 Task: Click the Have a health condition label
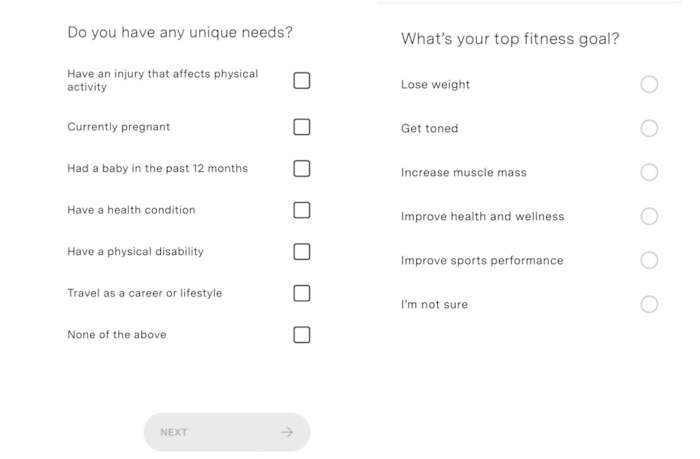(131, 210)
